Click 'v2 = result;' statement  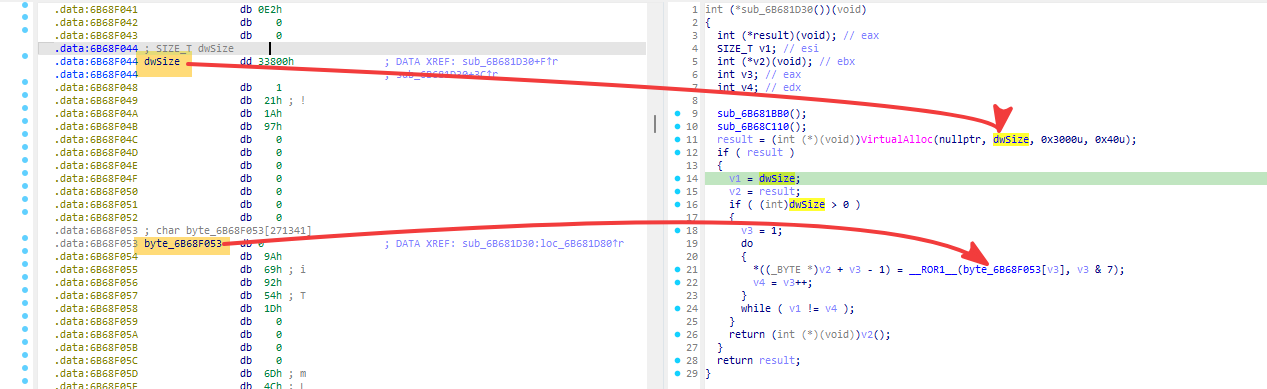765,191
